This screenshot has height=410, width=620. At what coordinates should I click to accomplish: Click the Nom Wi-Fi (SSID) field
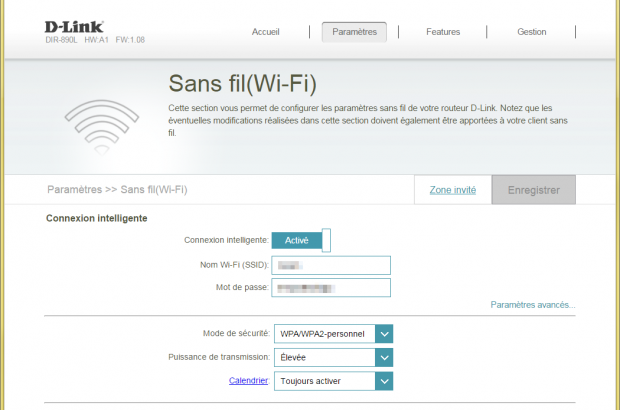331,265
